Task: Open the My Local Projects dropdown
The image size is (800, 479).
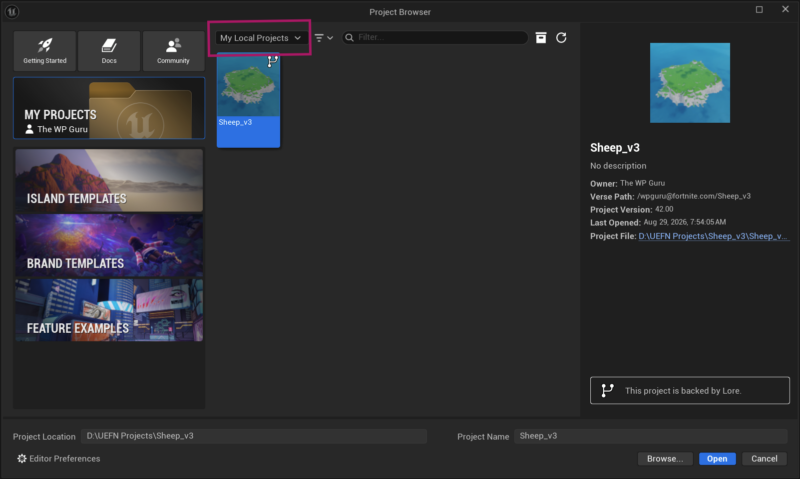Action: (x=260, y=38)
